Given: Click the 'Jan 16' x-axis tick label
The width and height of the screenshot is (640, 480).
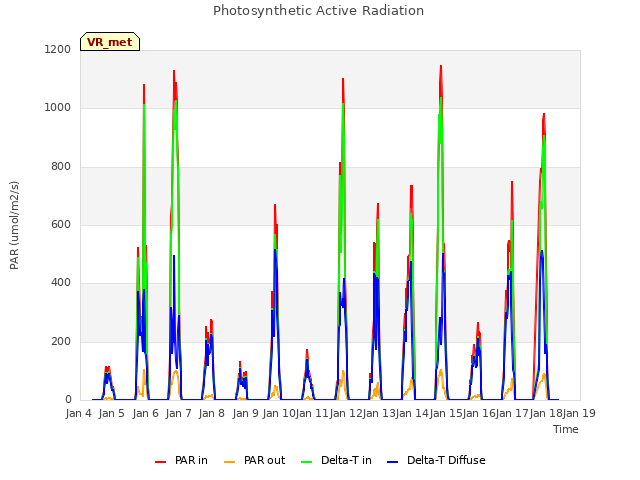Looking at the screenshot, I should pos(479,413).
